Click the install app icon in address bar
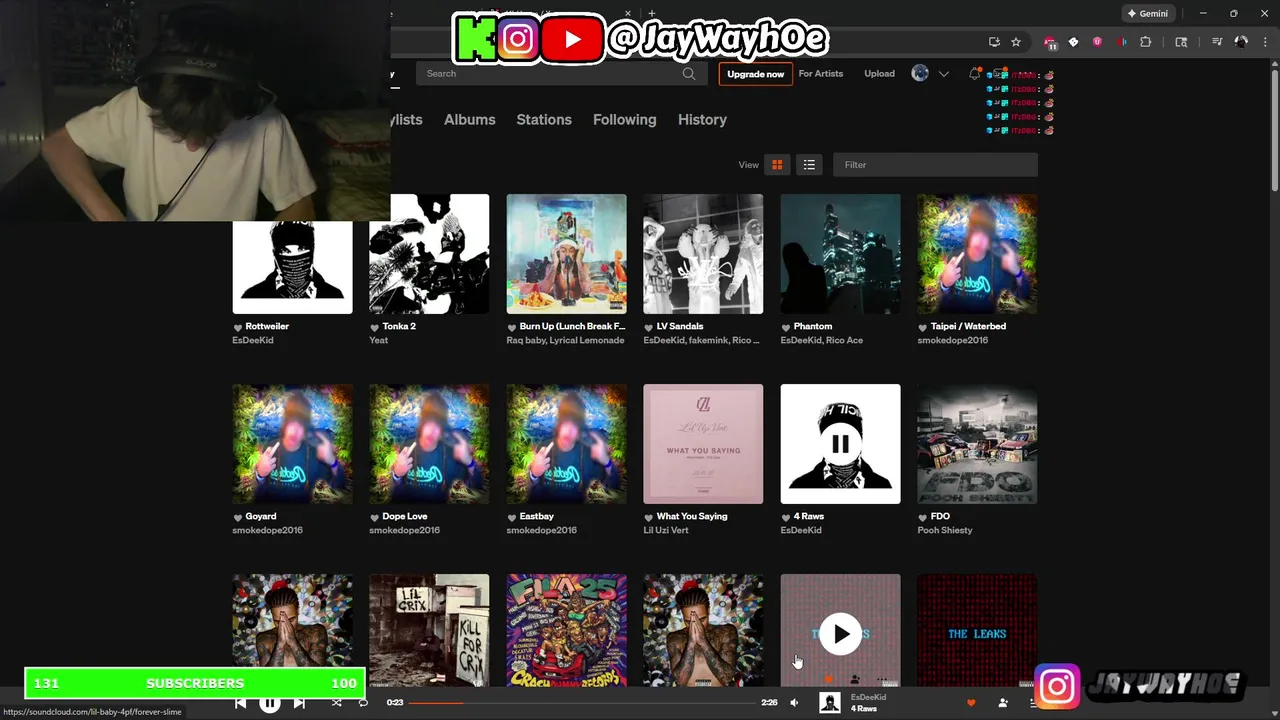 coord(994,42)
